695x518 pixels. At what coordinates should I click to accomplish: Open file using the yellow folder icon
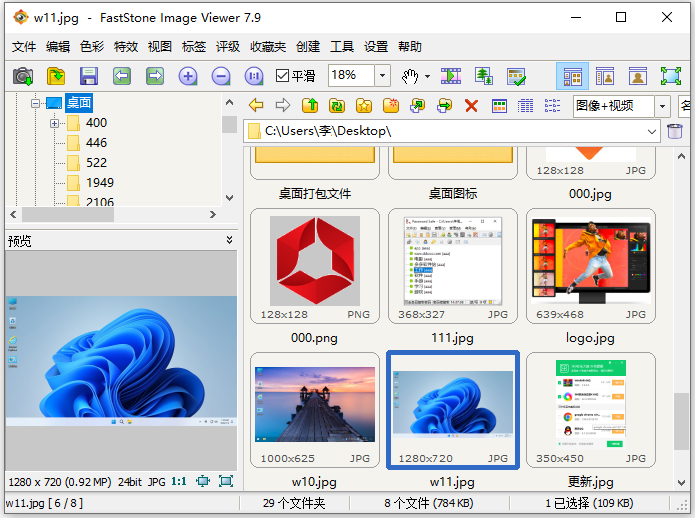pyautogui.click(x=56, y=76)
